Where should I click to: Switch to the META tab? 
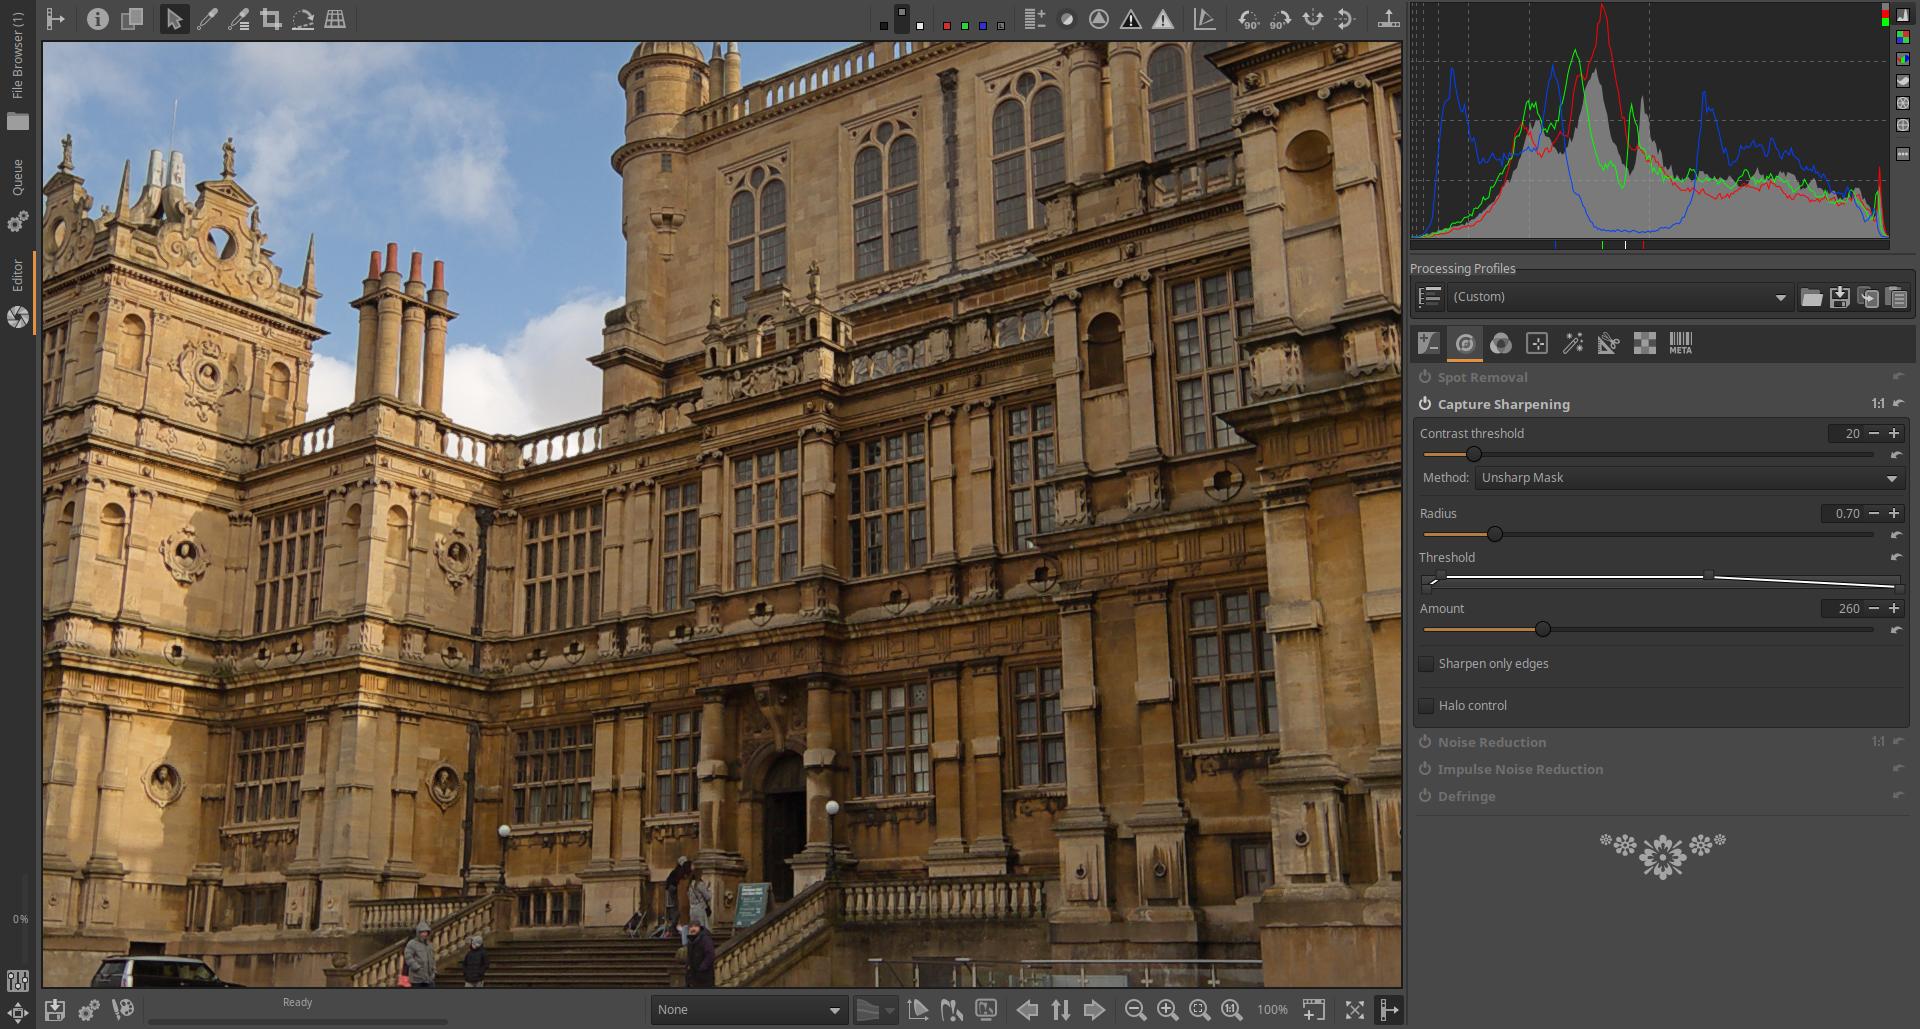tap(1680, 344)
